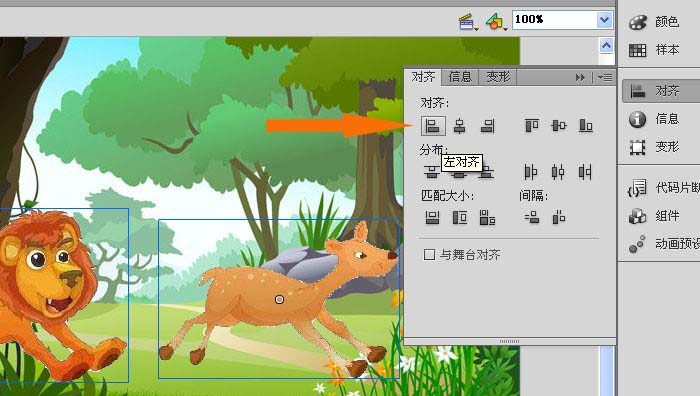Viewport: 700px width, 396px height.
Task: Click align horizontal center icon
Action: [x=459, y=126]
